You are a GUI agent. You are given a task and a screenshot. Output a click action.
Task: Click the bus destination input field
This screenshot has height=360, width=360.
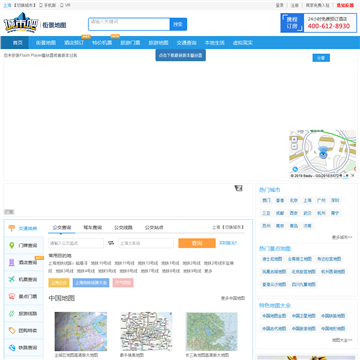click(x=146, y=243)
